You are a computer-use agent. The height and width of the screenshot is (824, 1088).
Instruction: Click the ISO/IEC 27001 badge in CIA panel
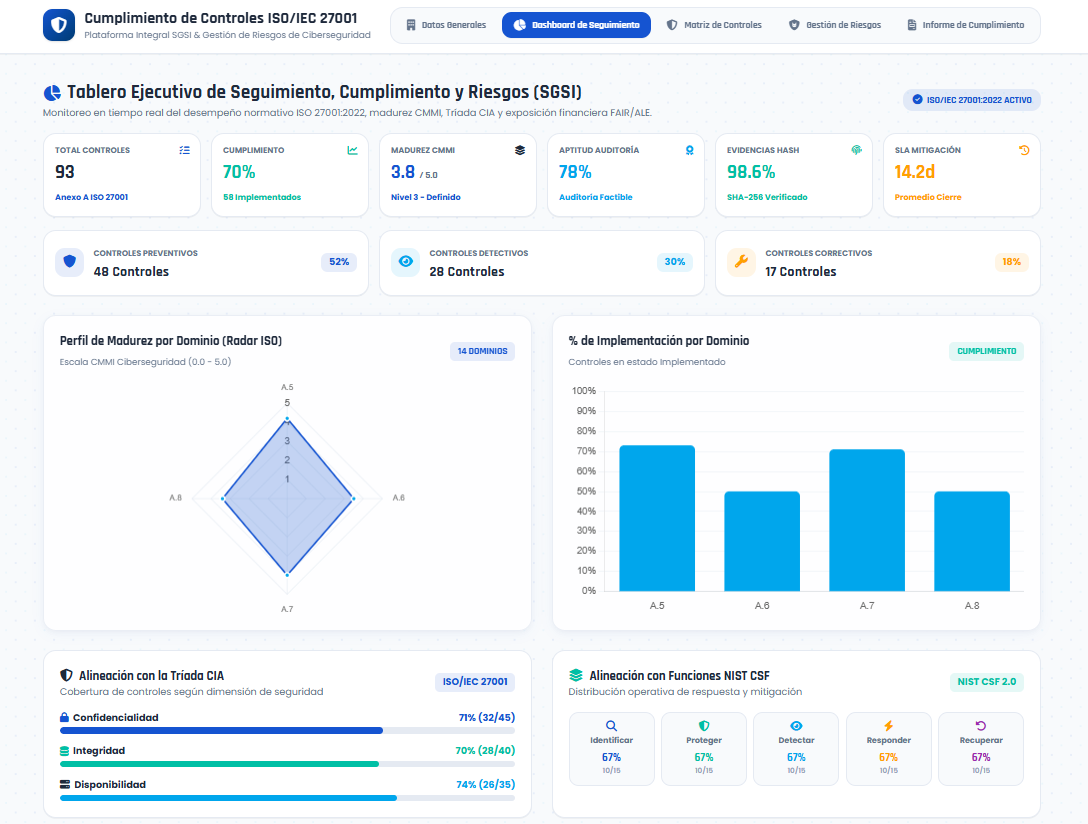click(x=475, y=682)
